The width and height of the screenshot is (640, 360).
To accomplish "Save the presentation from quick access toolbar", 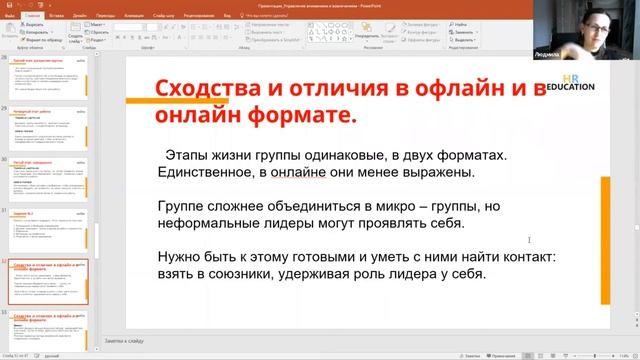I will click(x=9, y=5).
